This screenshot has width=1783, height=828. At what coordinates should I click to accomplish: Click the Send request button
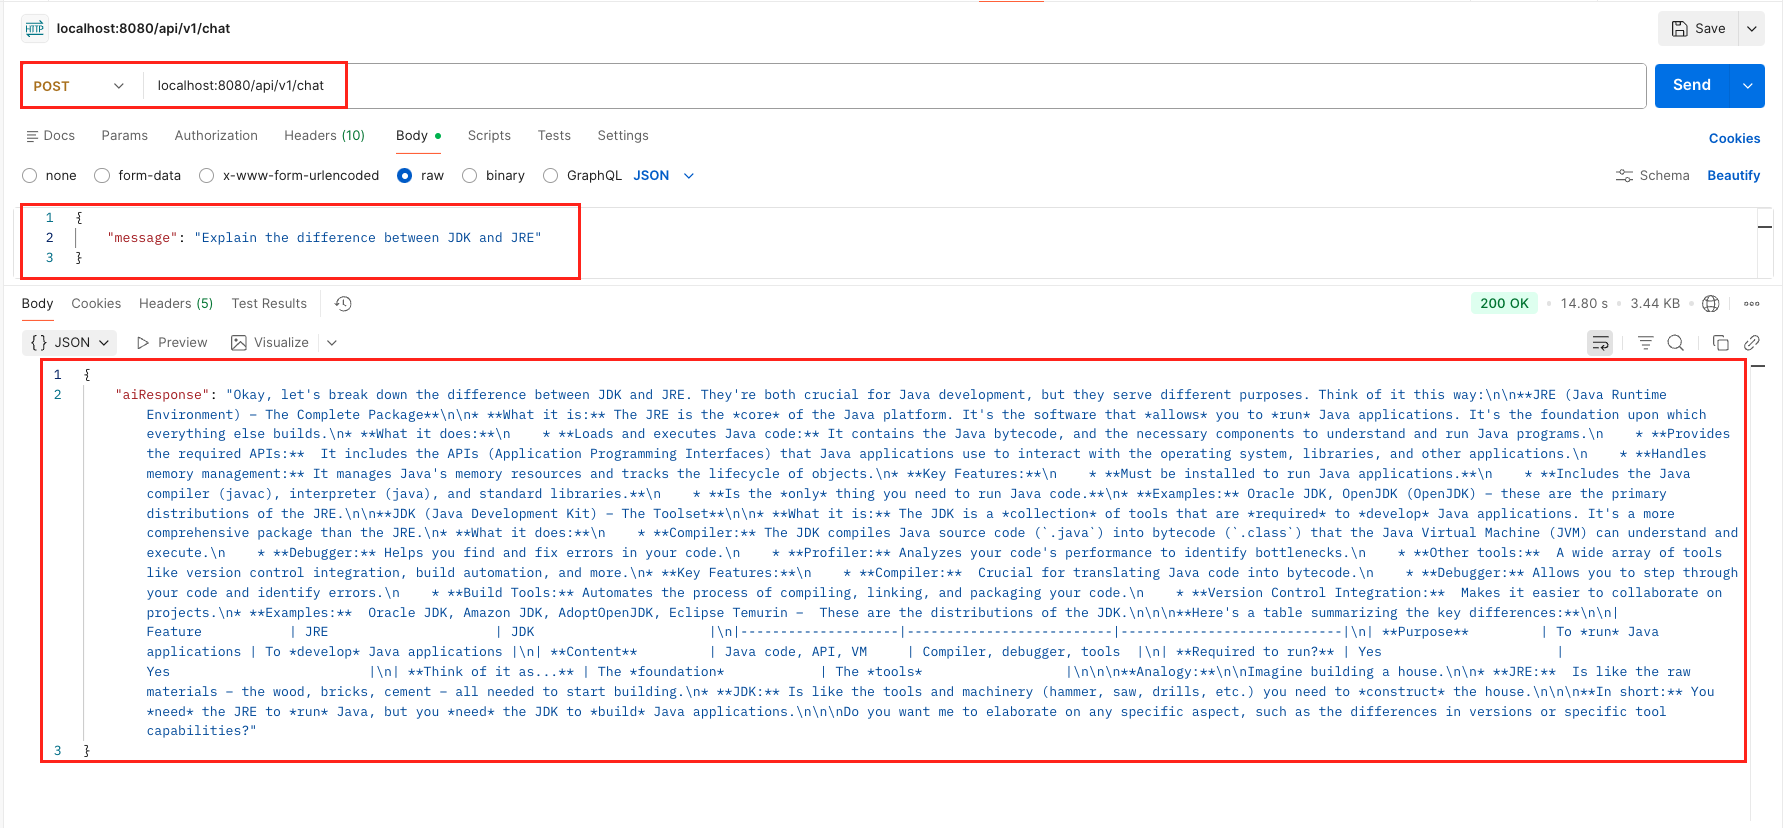1691,86
